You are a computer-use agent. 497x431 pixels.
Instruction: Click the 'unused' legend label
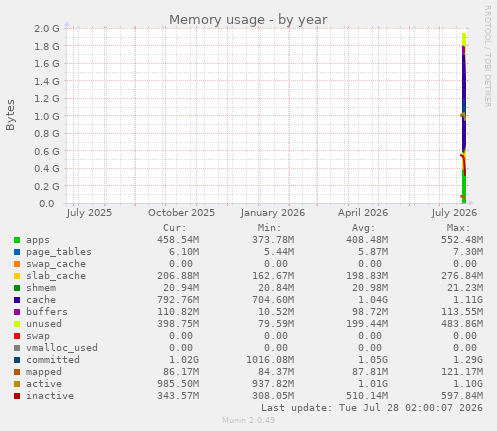pyautogui.click(x=44, y=324)
